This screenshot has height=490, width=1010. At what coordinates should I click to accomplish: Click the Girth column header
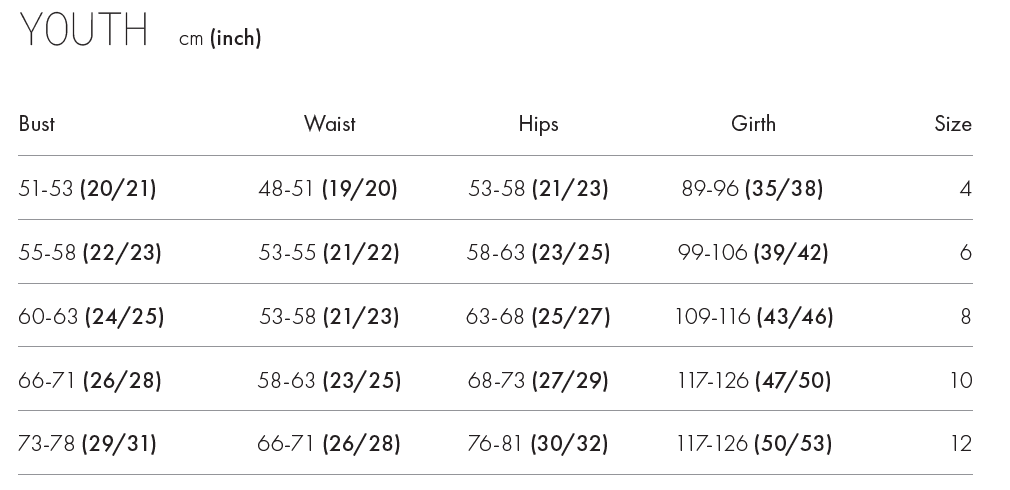pos(753,124)
